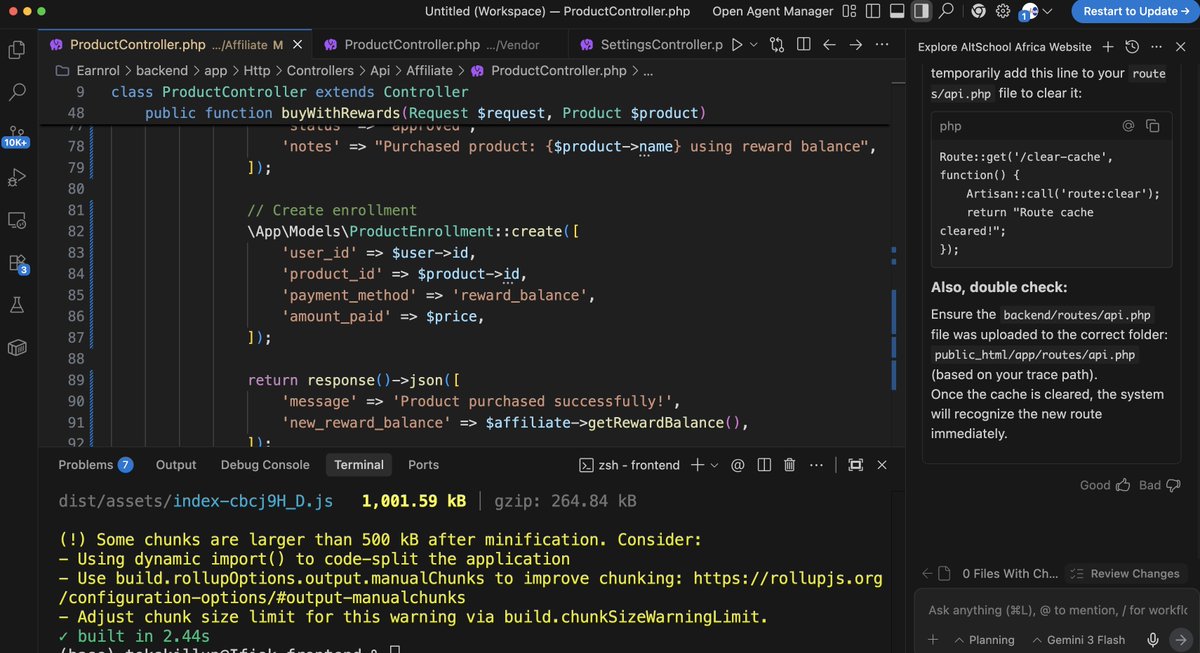
Task: Open Remote Explorer in activity bar
Action: pos(17,220)
